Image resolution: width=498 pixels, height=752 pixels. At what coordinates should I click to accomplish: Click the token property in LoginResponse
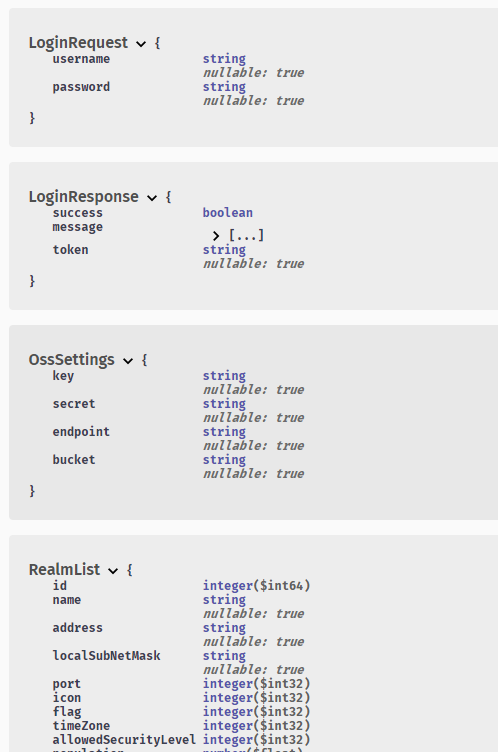tap(71, 250)
